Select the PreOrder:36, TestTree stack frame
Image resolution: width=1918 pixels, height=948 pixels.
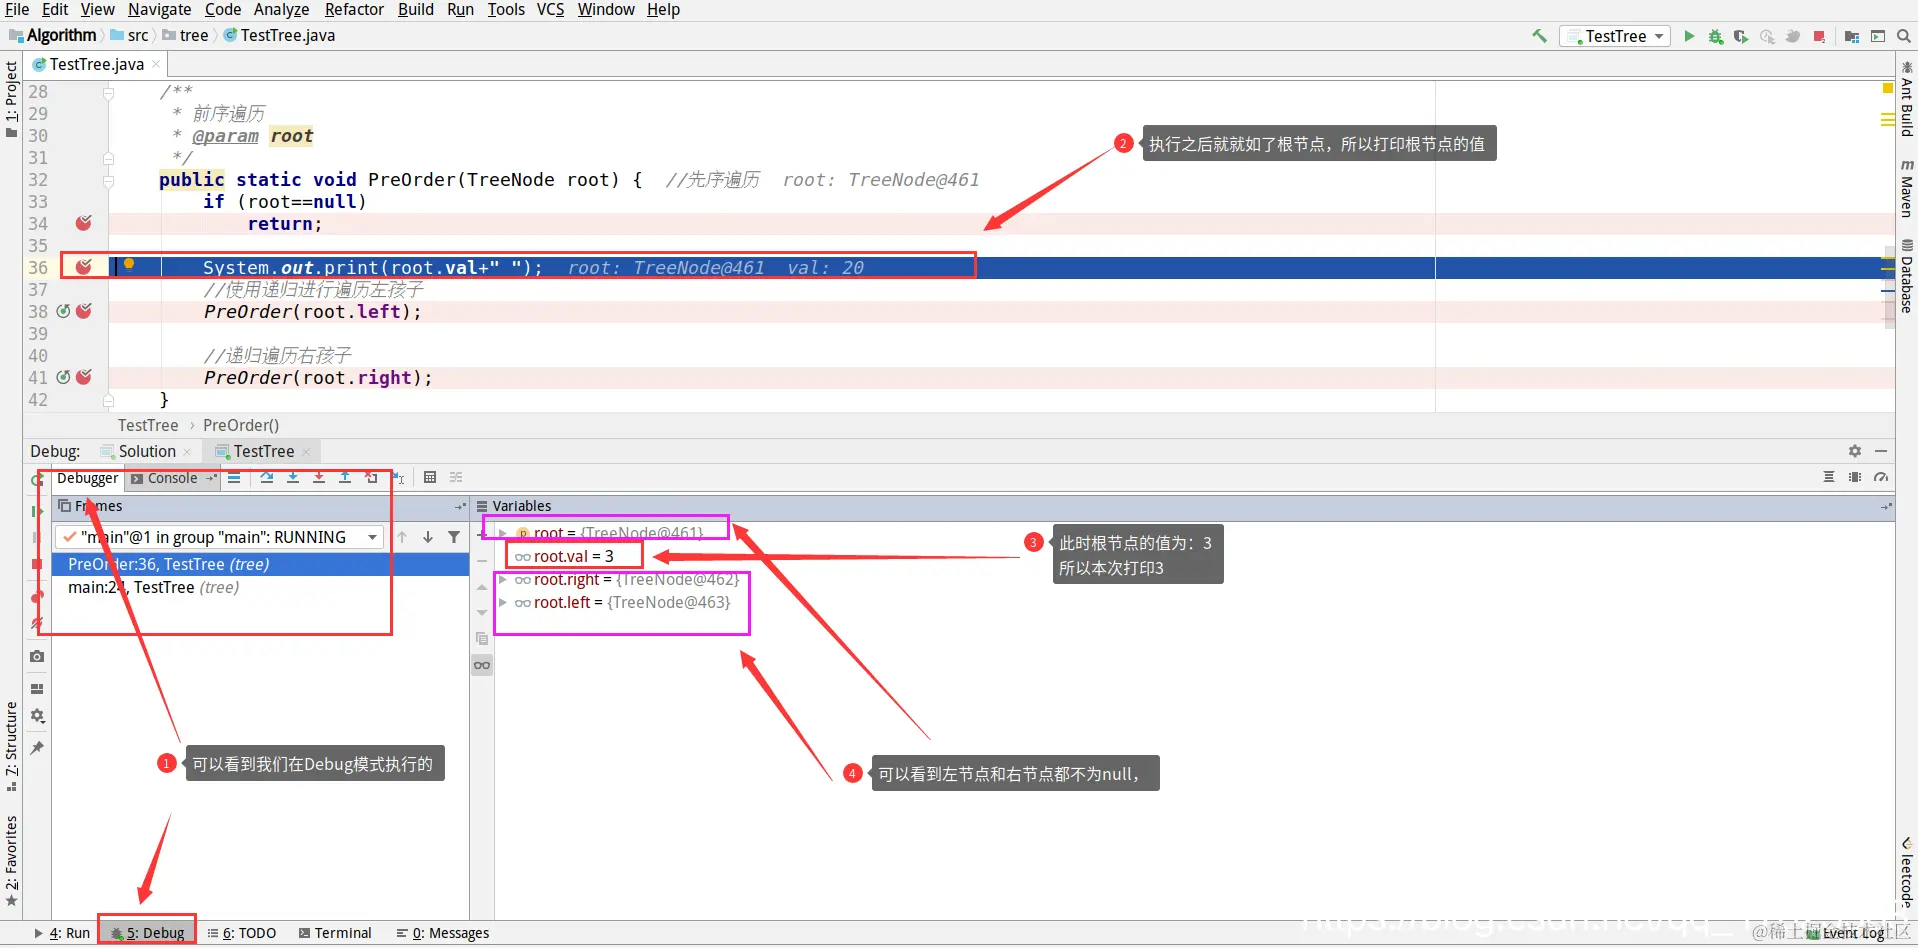tap(260, 564)
